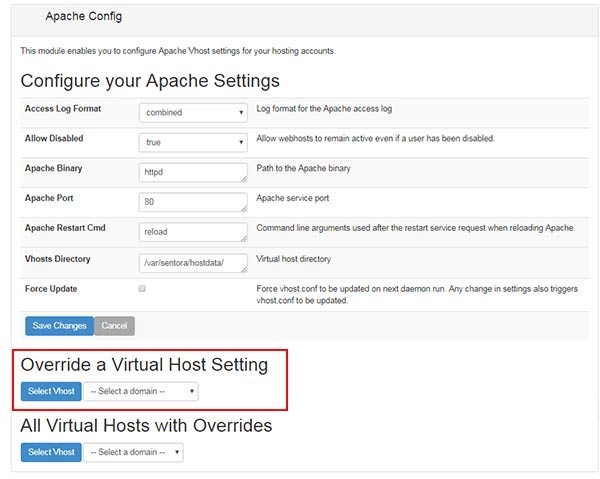This screenshot has width=600, height=479.
Task: Click the 'Command line arguments used after' description
Action: (x=416, y=228)
